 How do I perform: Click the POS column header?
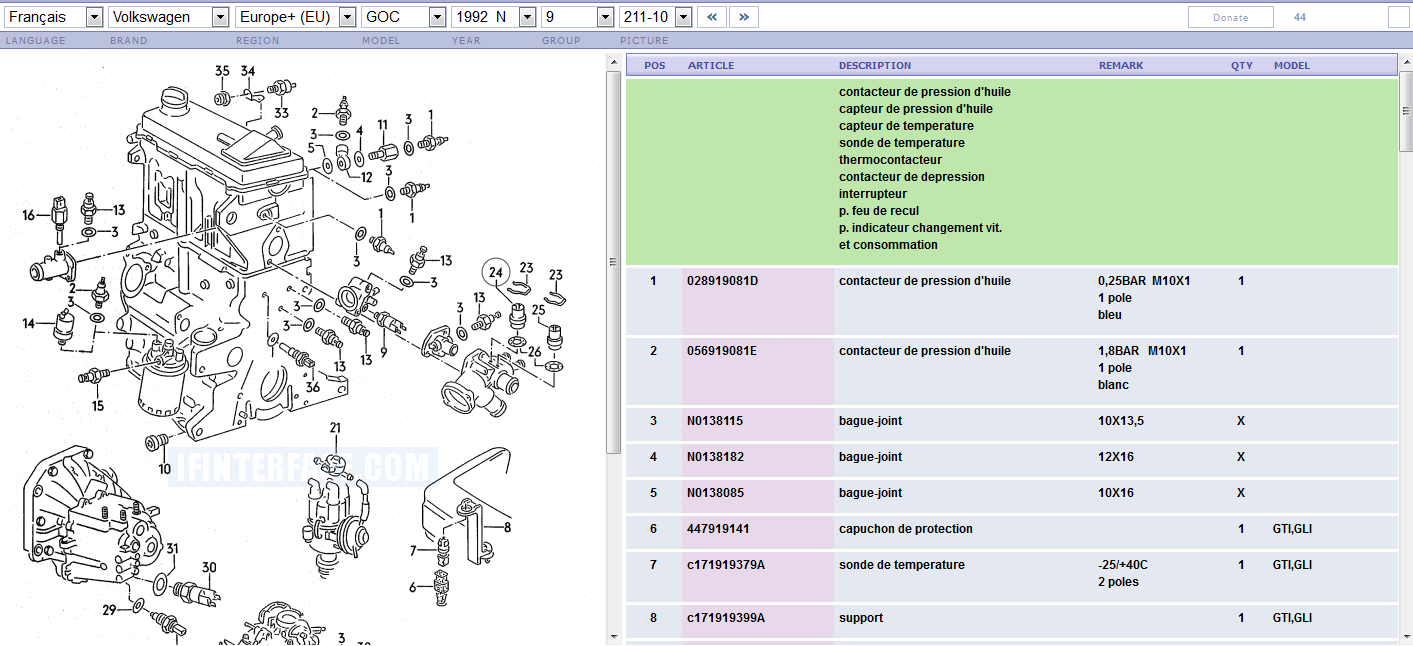tap(655, 65)
